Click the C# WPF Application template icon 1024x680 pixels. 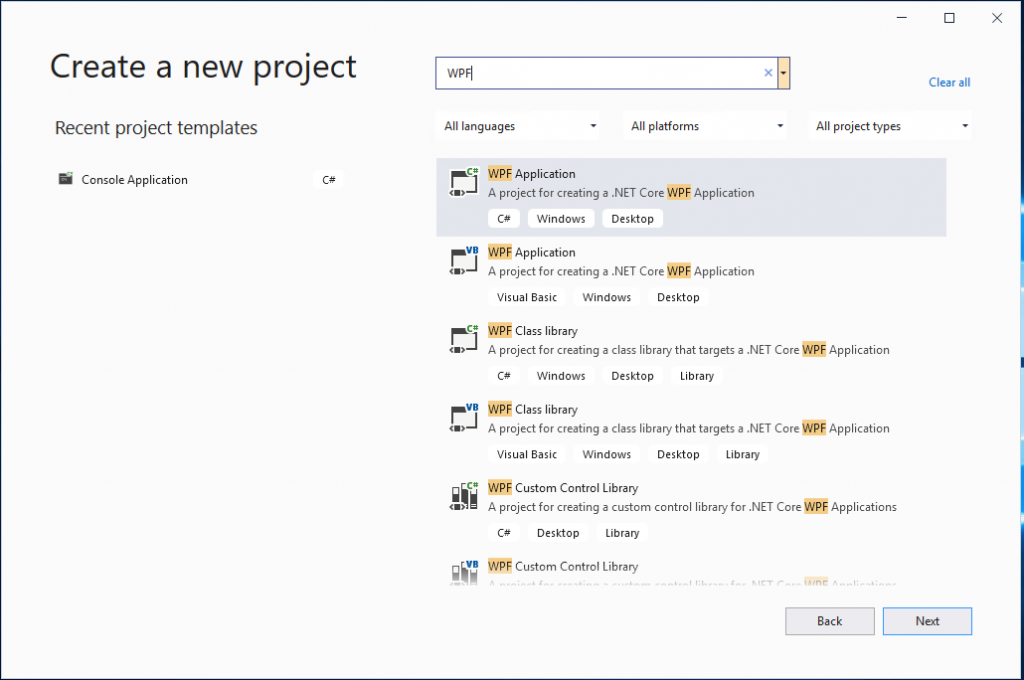coord(463,182)
